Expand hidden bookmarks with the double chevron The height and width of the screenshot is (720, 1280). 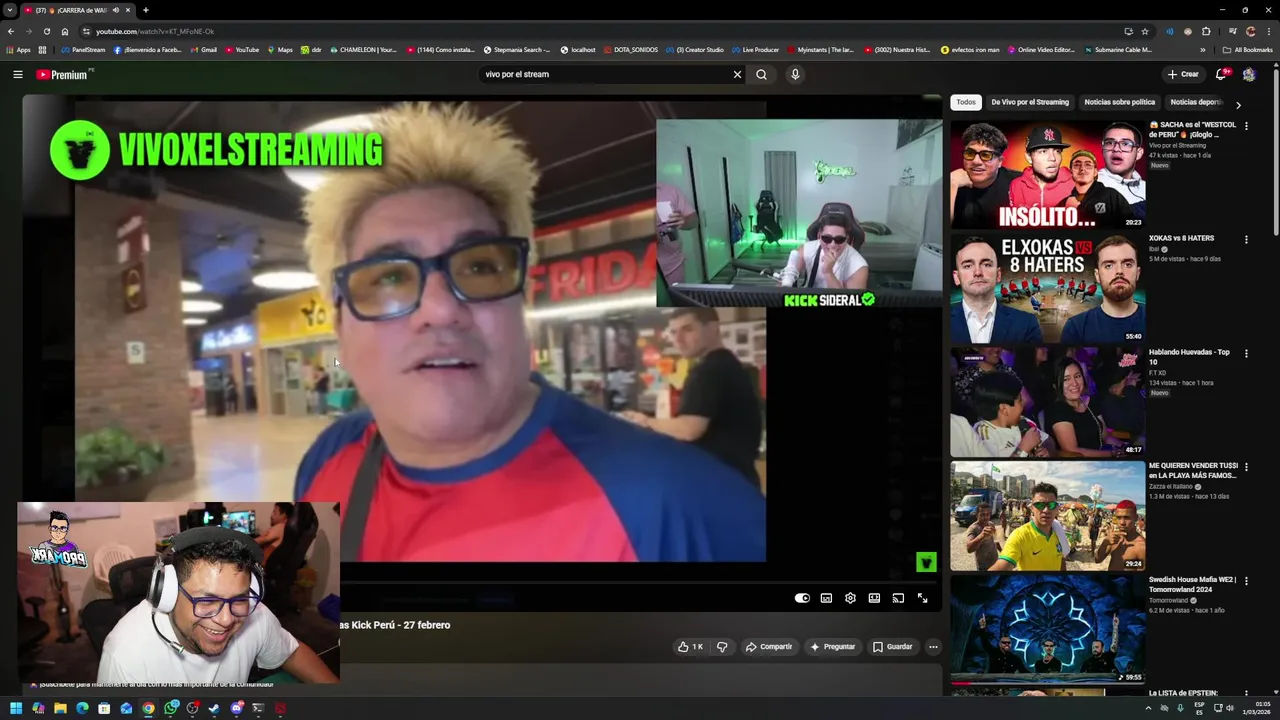pyautogui.click(x=1203, y=50)
